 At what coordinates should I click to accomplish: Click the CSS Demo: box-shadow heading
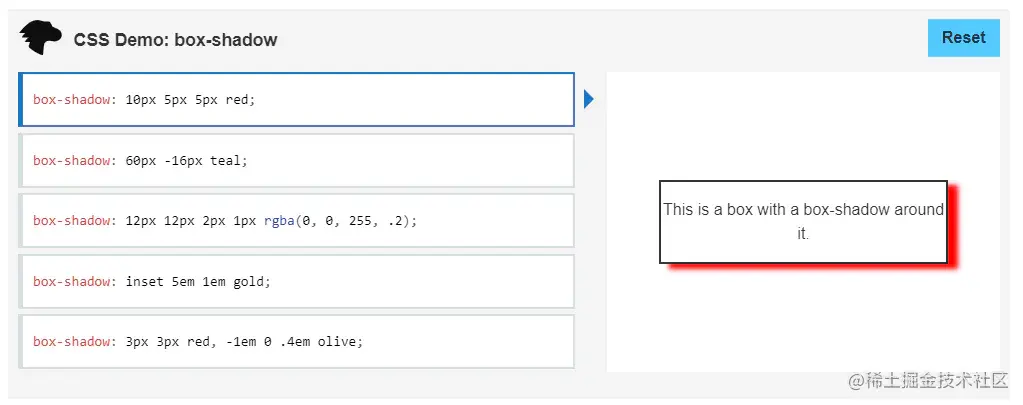(175, 40)
